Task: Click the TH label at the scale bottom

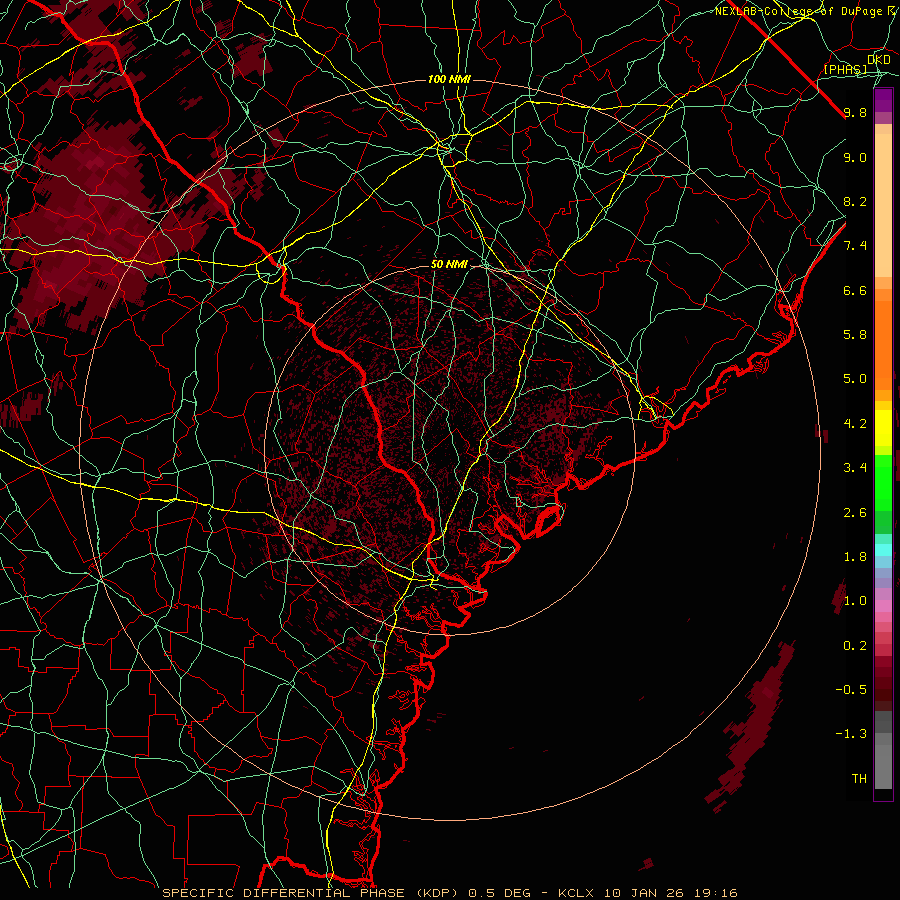Action: point(859,779)
